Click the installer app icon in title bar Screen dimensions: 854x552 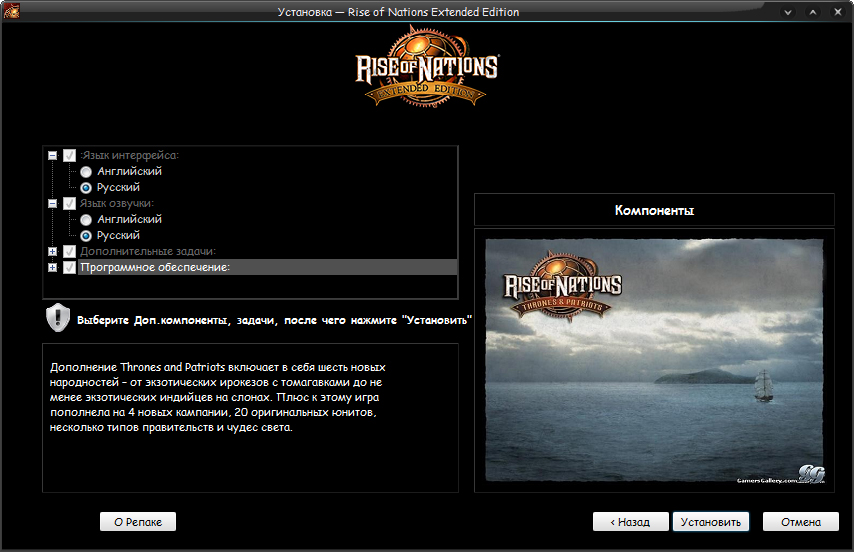tap(13, 12)
